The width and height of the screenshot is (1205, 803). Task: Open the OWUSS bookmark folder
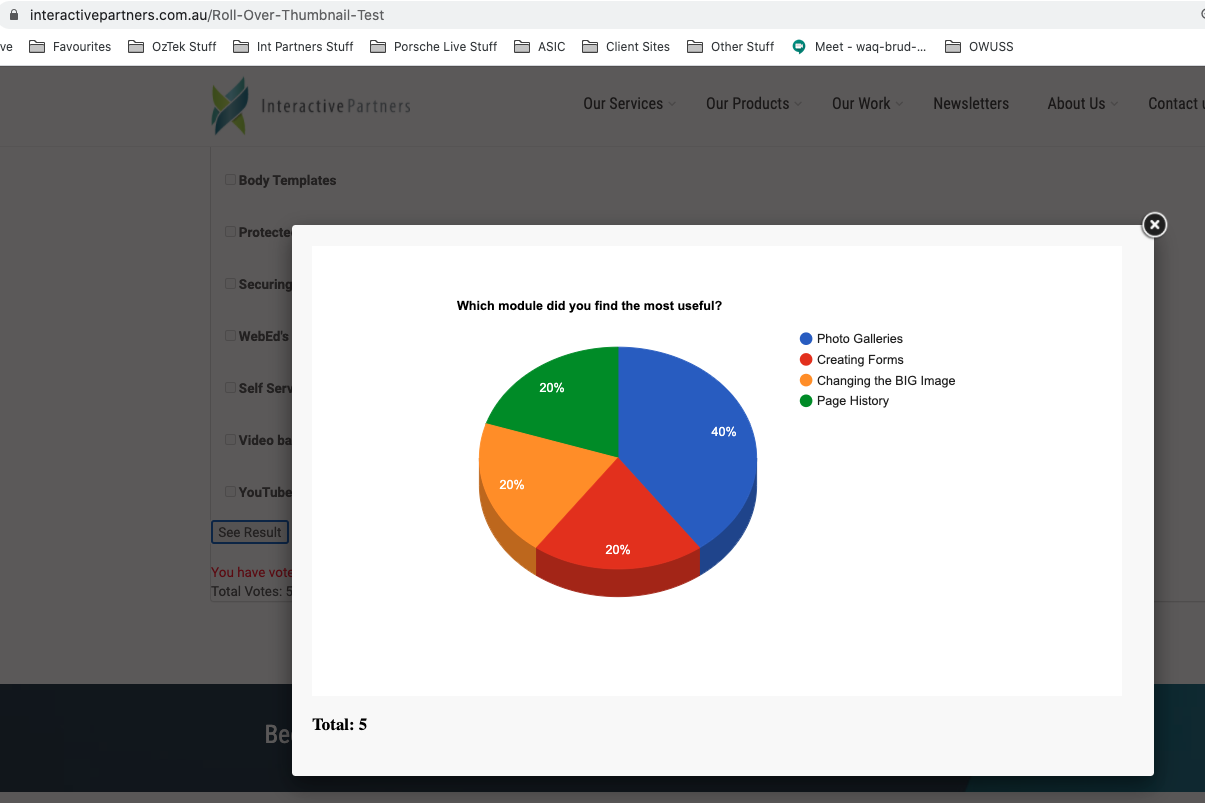992,46
